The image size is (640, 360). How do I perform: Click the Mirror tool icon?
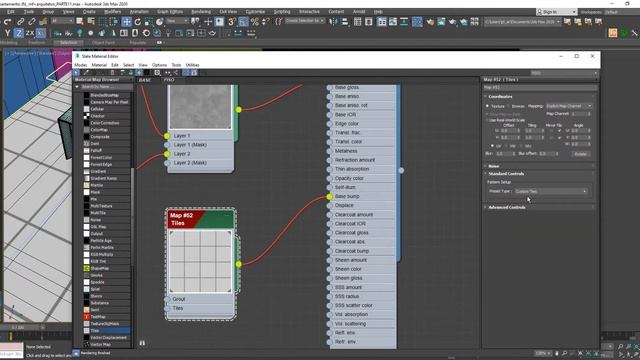click(x=333, y=22)
